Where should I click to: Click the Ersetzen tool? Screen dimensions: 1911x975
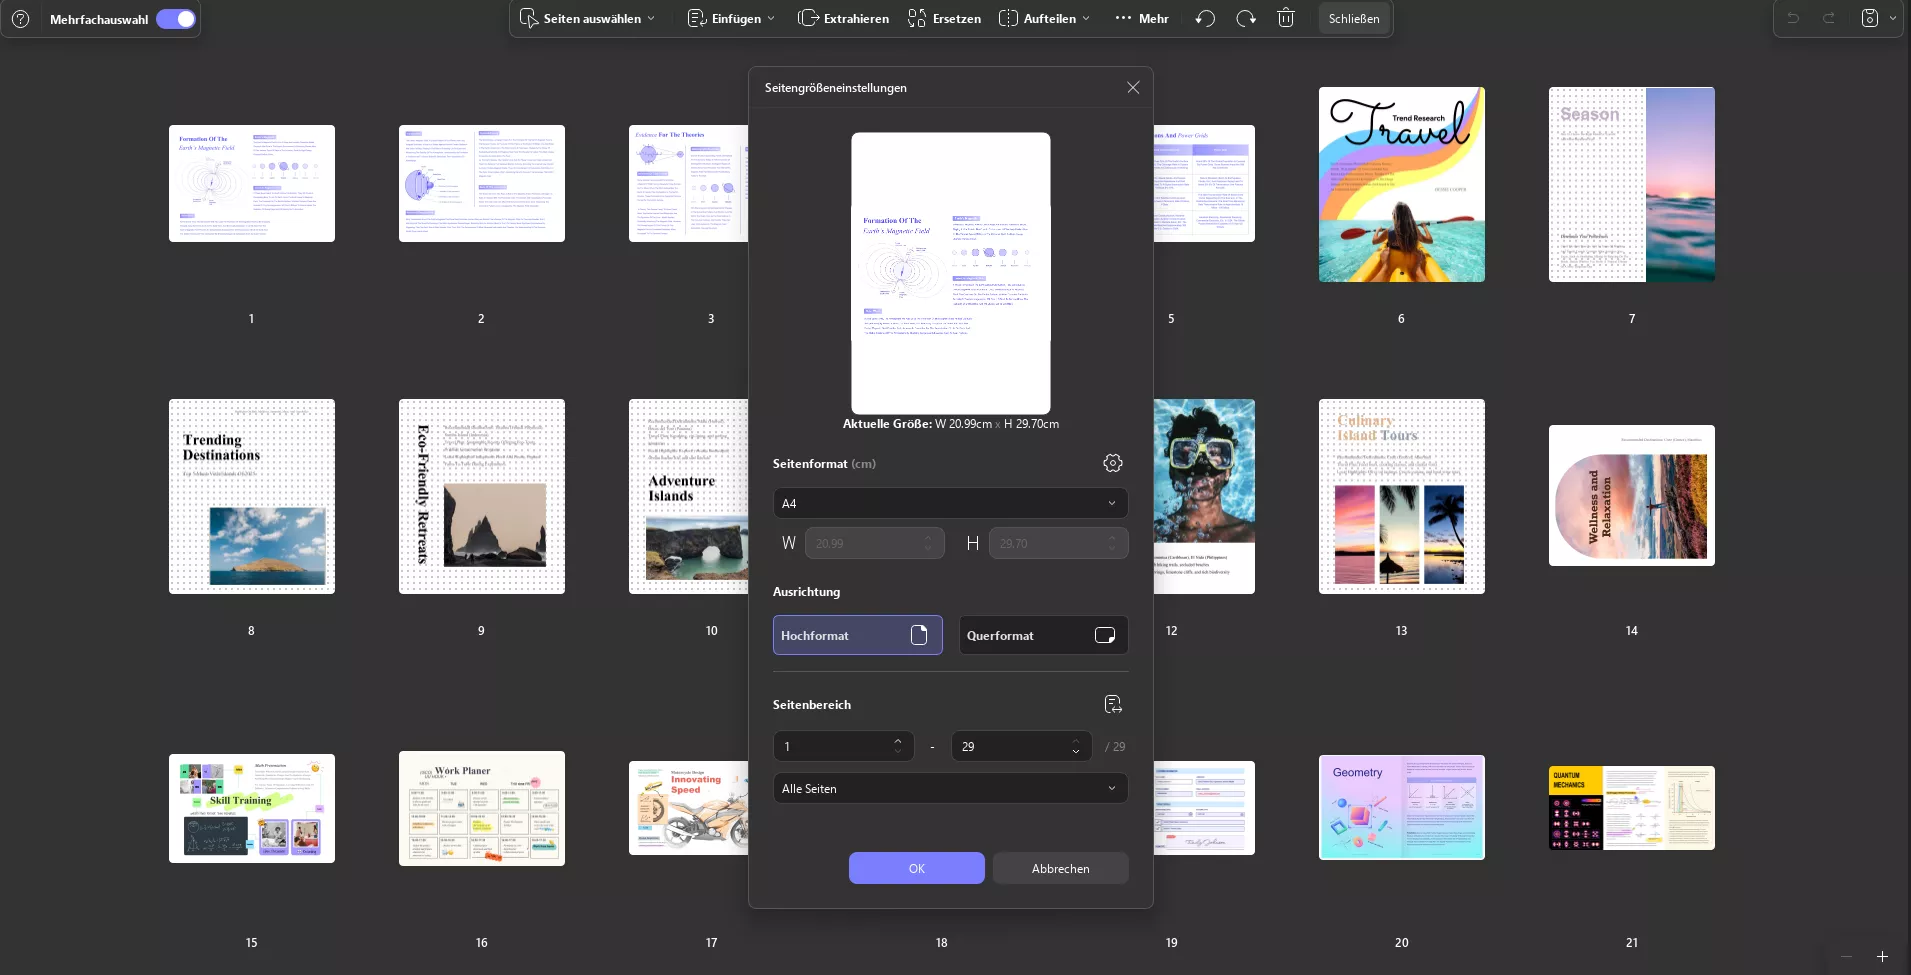click(x=944, y=18)
